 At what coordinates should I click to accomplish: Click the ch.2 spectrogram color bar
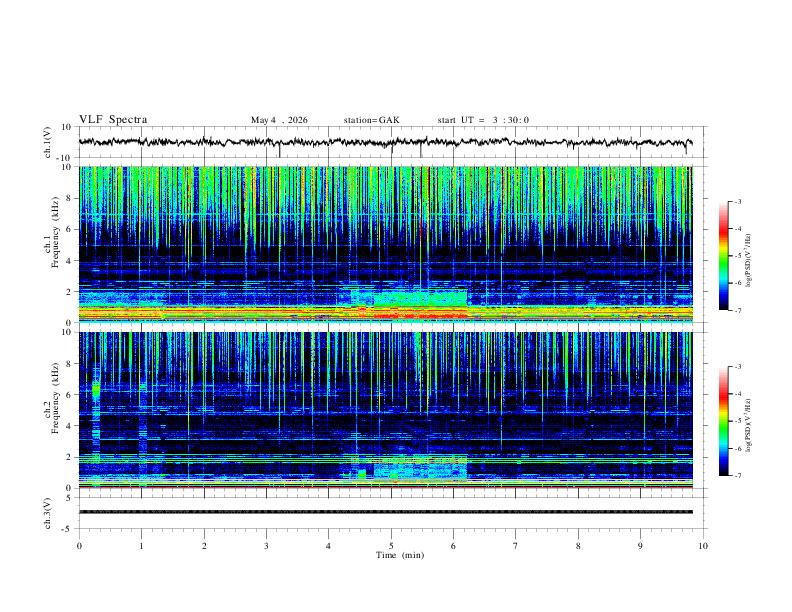pos(723,421)
